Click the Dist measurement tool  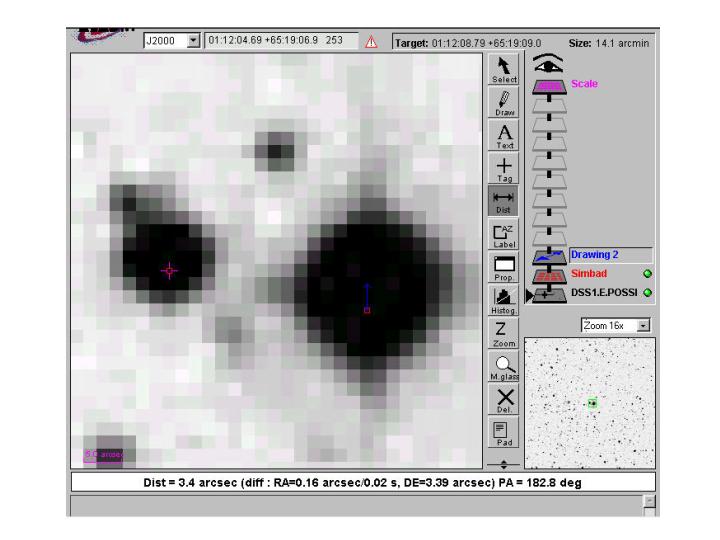click(505, 201)
